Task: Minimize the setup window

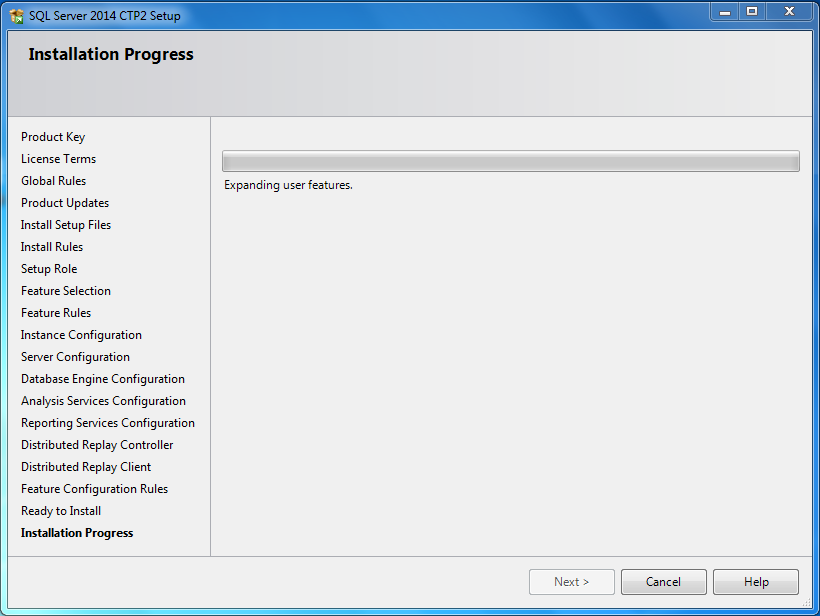Action: point(724,12)
